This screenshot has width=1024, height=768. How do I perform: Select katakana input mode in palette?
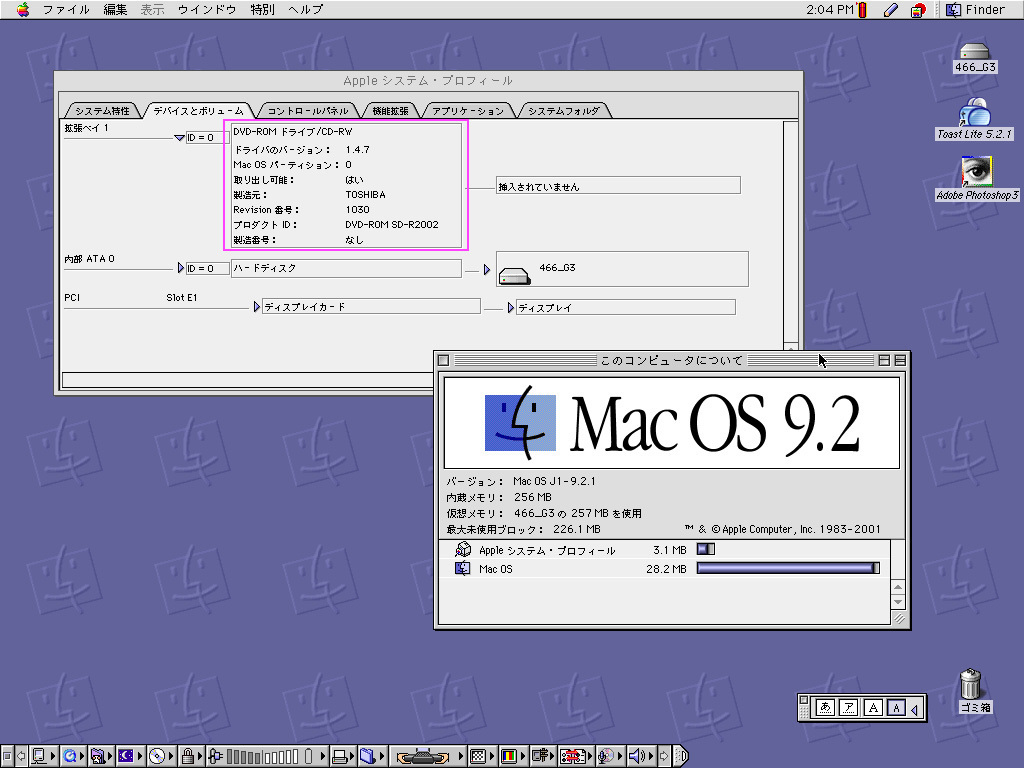tap(848, 707)
